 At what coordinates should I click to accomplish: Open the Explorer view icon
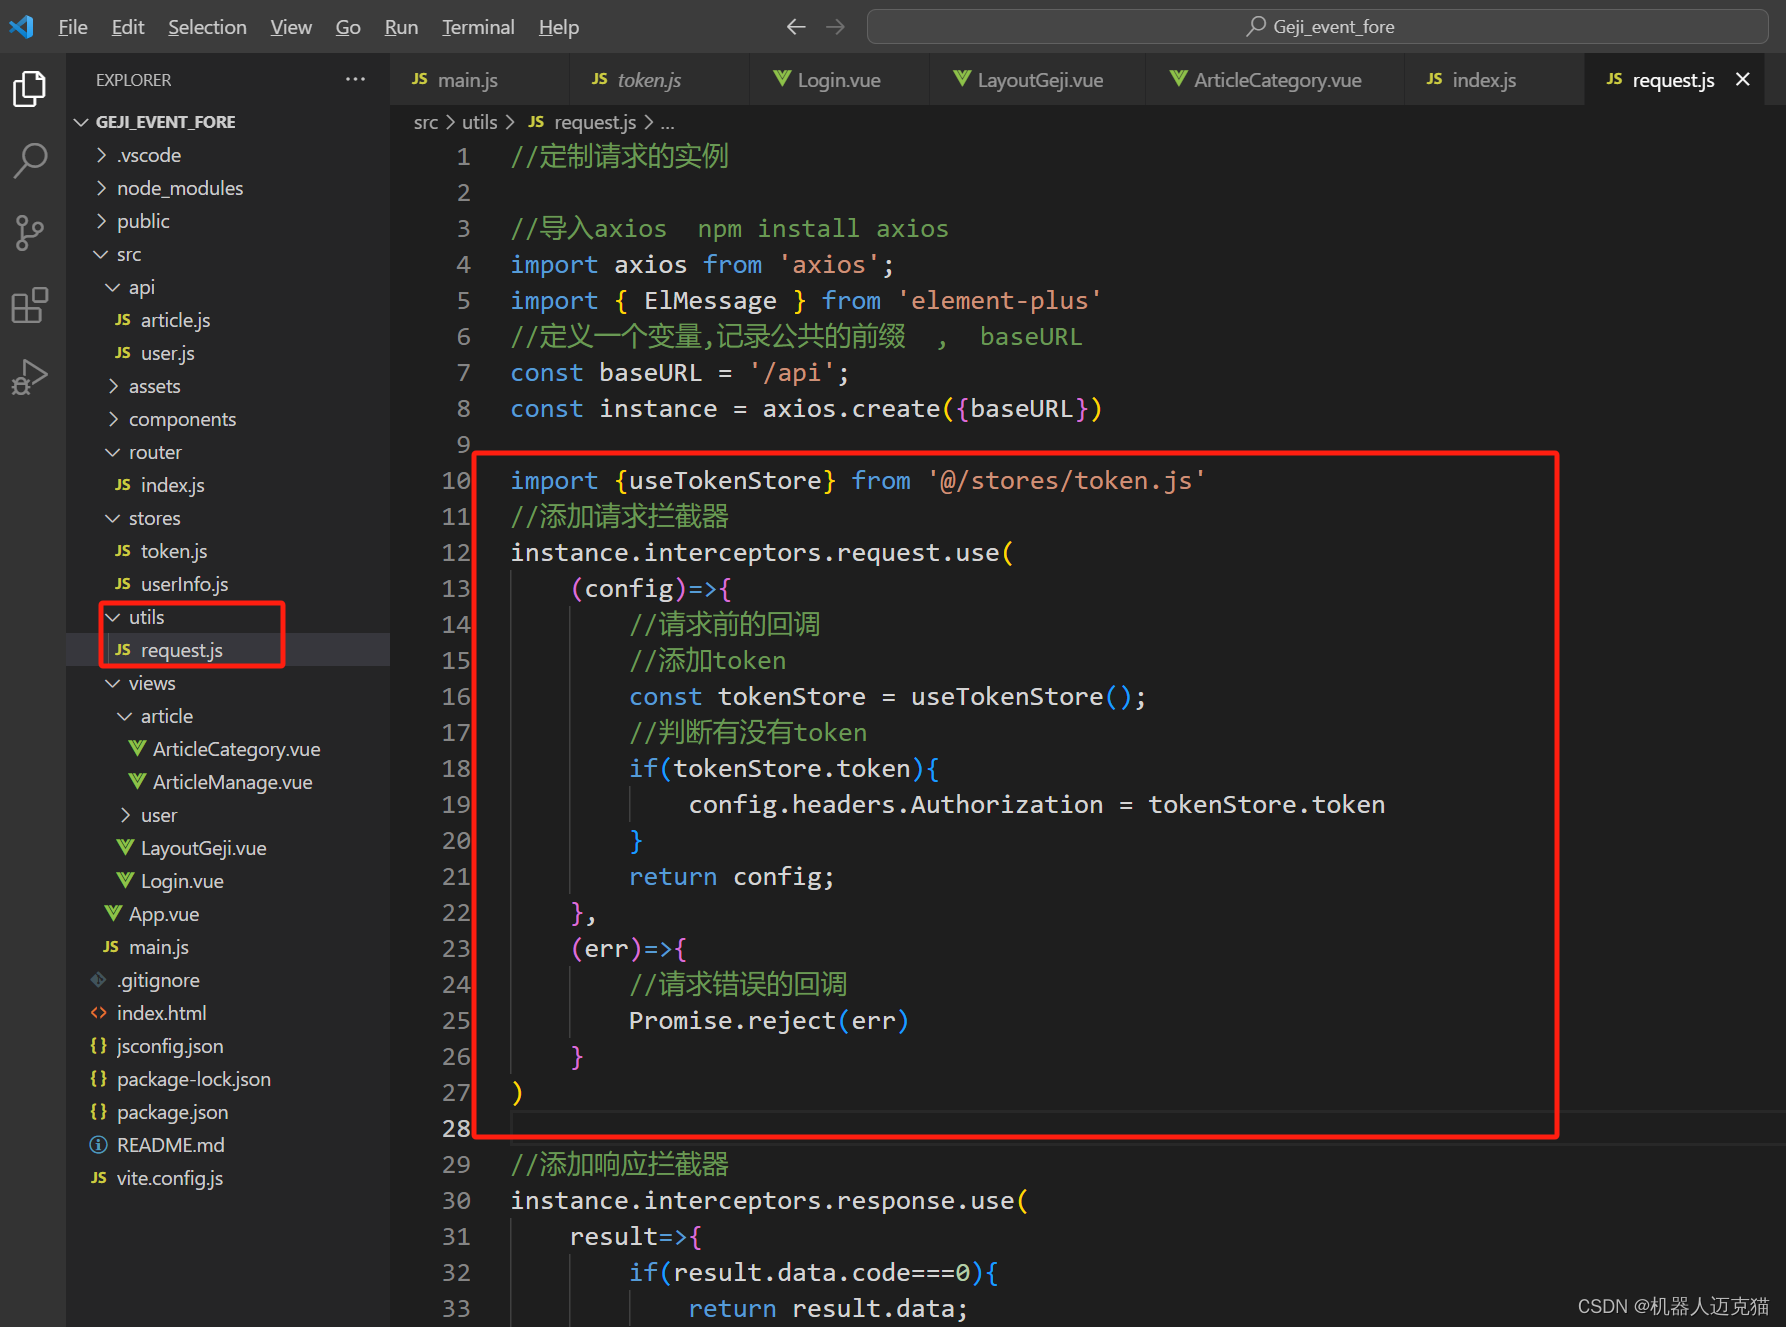29,88
